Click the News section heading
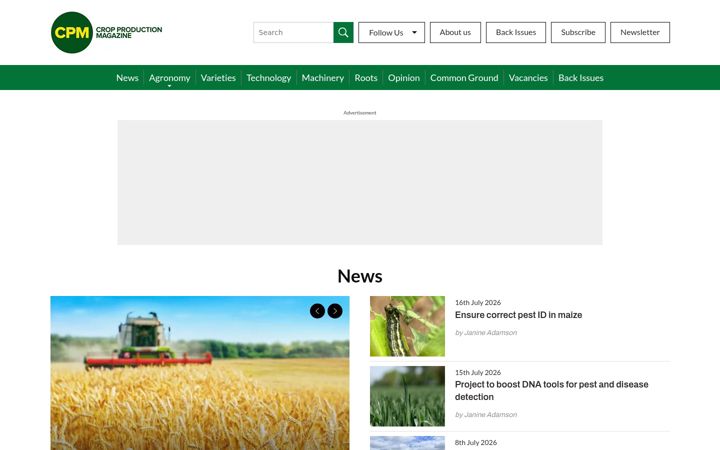Screen dimensions: 720x450 pos(360,276)
